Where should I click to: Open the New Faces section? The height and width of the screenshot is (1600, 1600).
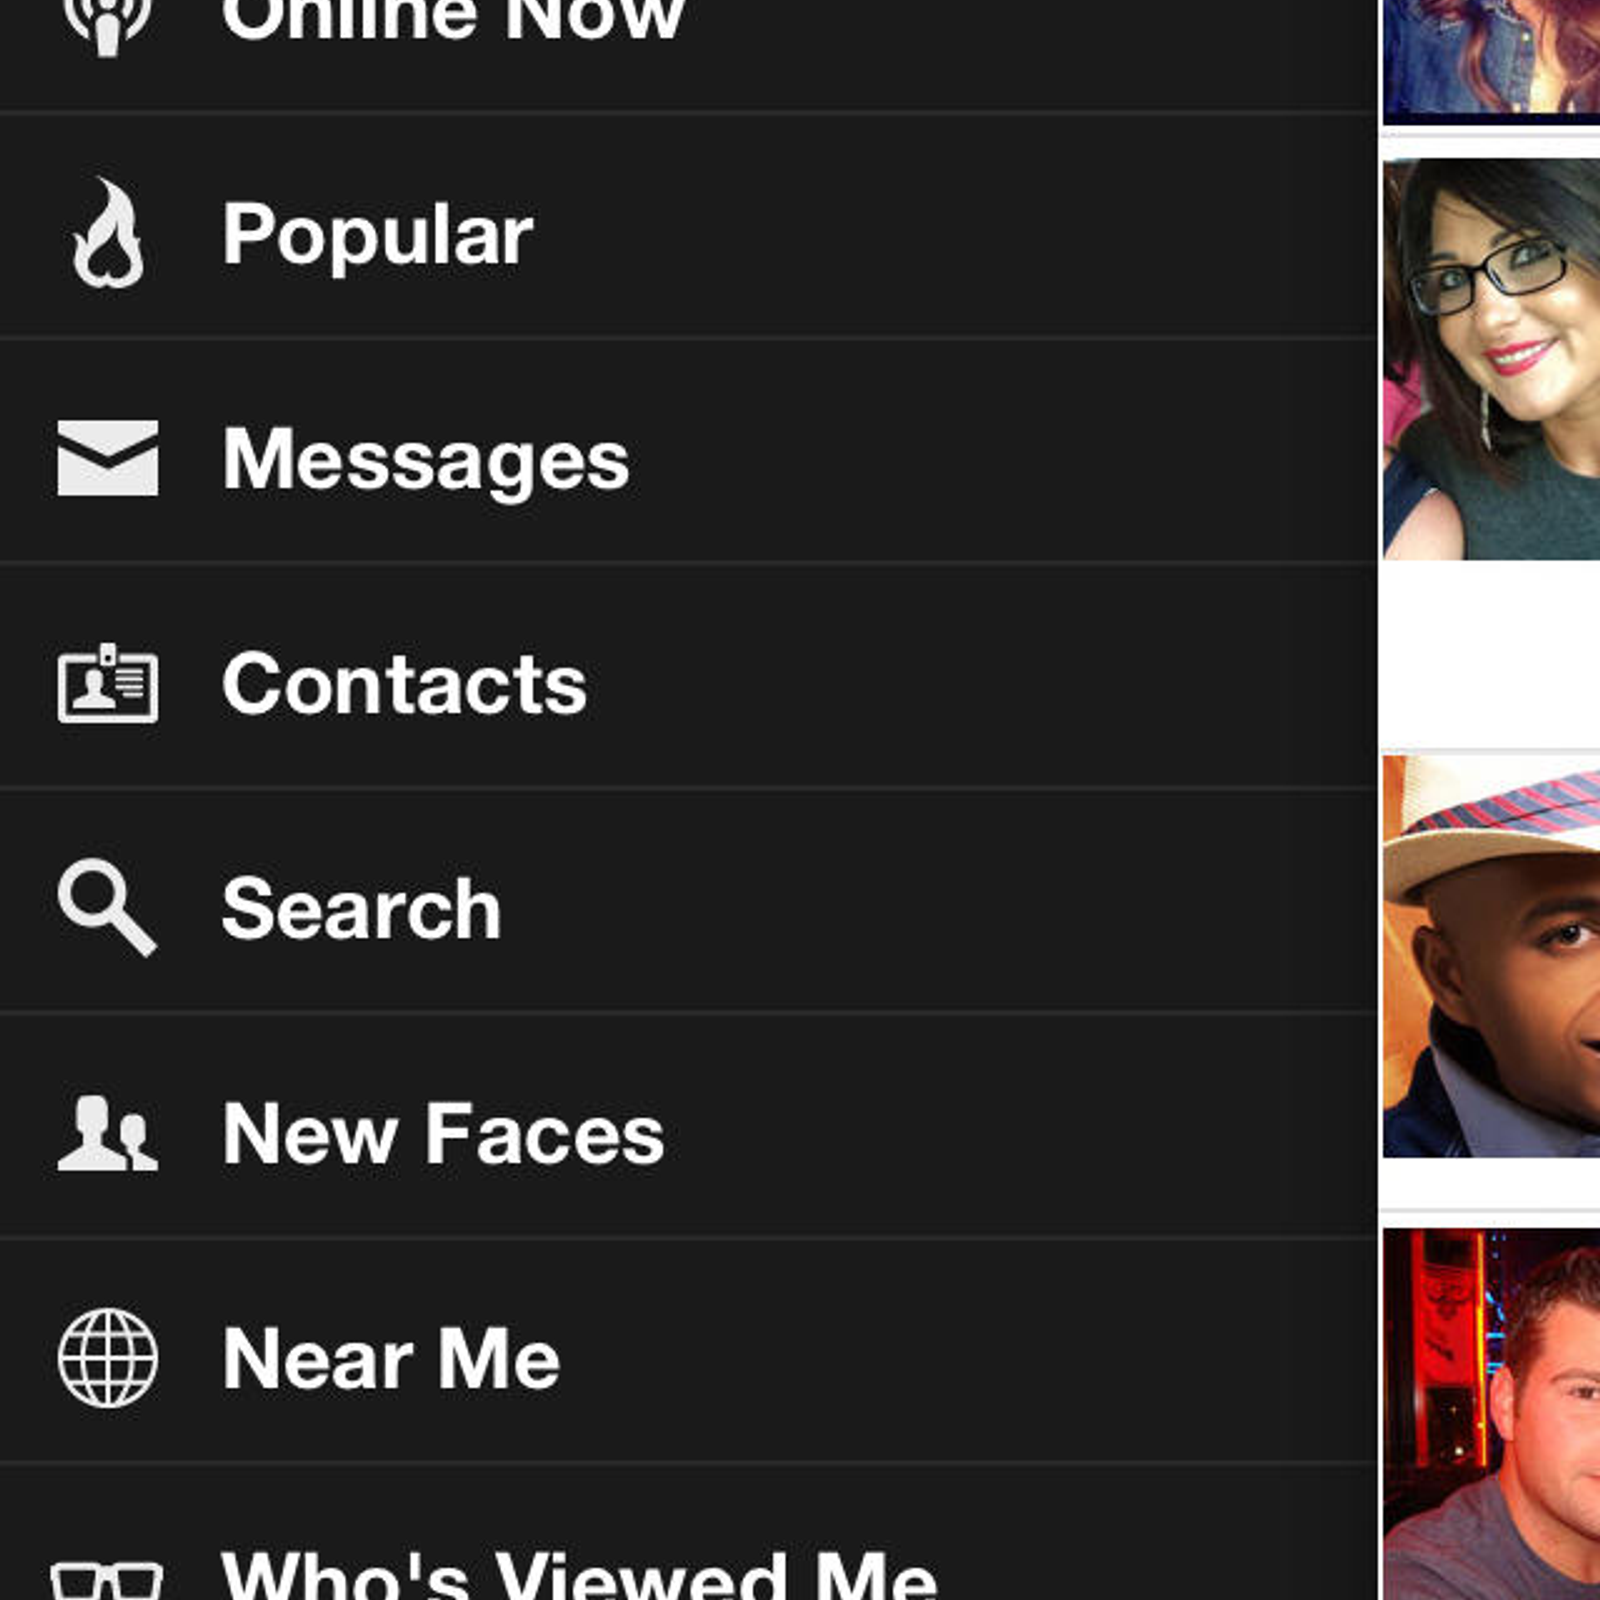pyautogui.click(x=688, y=1127)
